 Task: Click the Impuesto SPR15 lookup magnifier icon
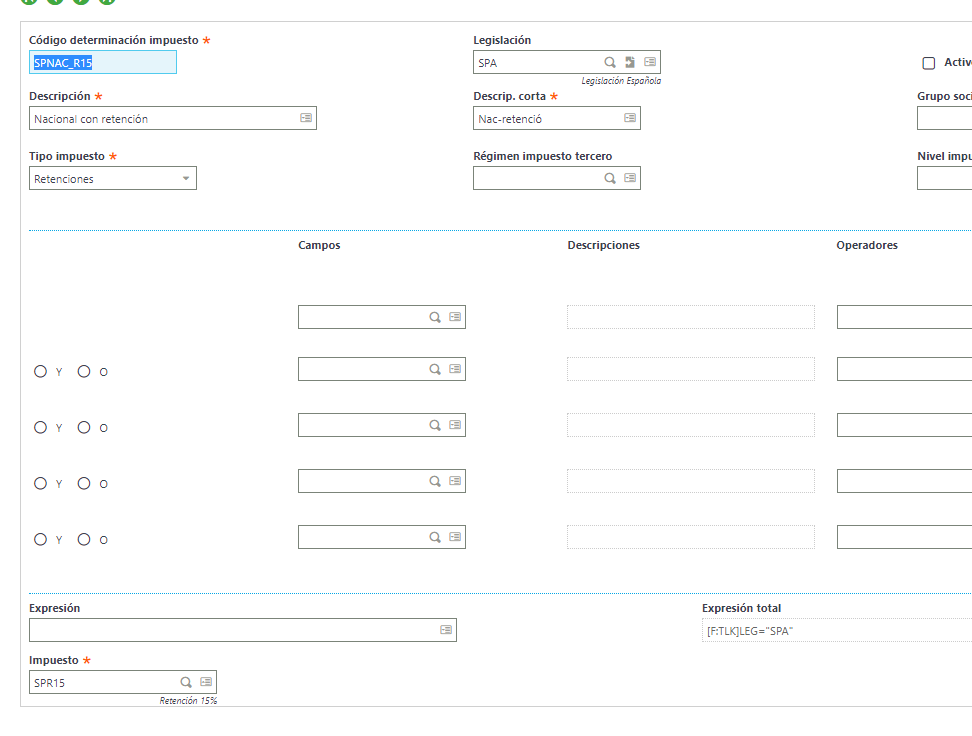pos(186,683)
